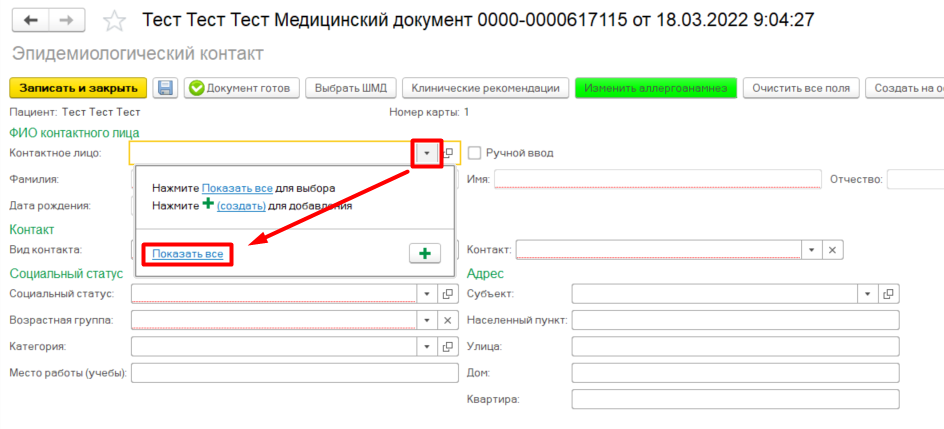Expand the Социальный статус dropdown

click(427, 293)
